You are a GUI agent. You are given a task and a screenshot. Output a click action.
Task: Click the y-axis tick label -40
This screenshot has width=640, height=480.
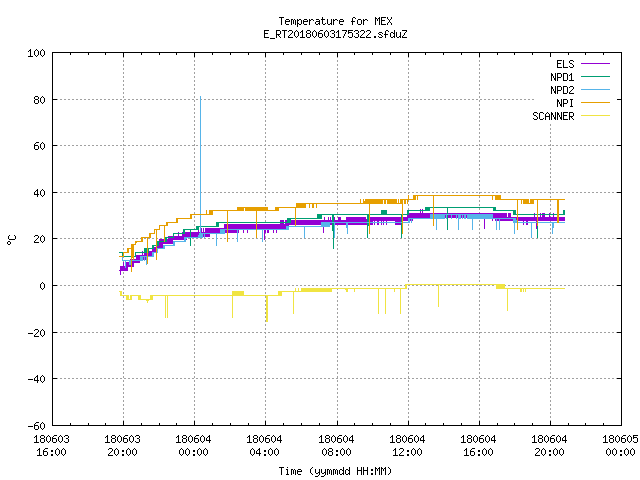36,379
